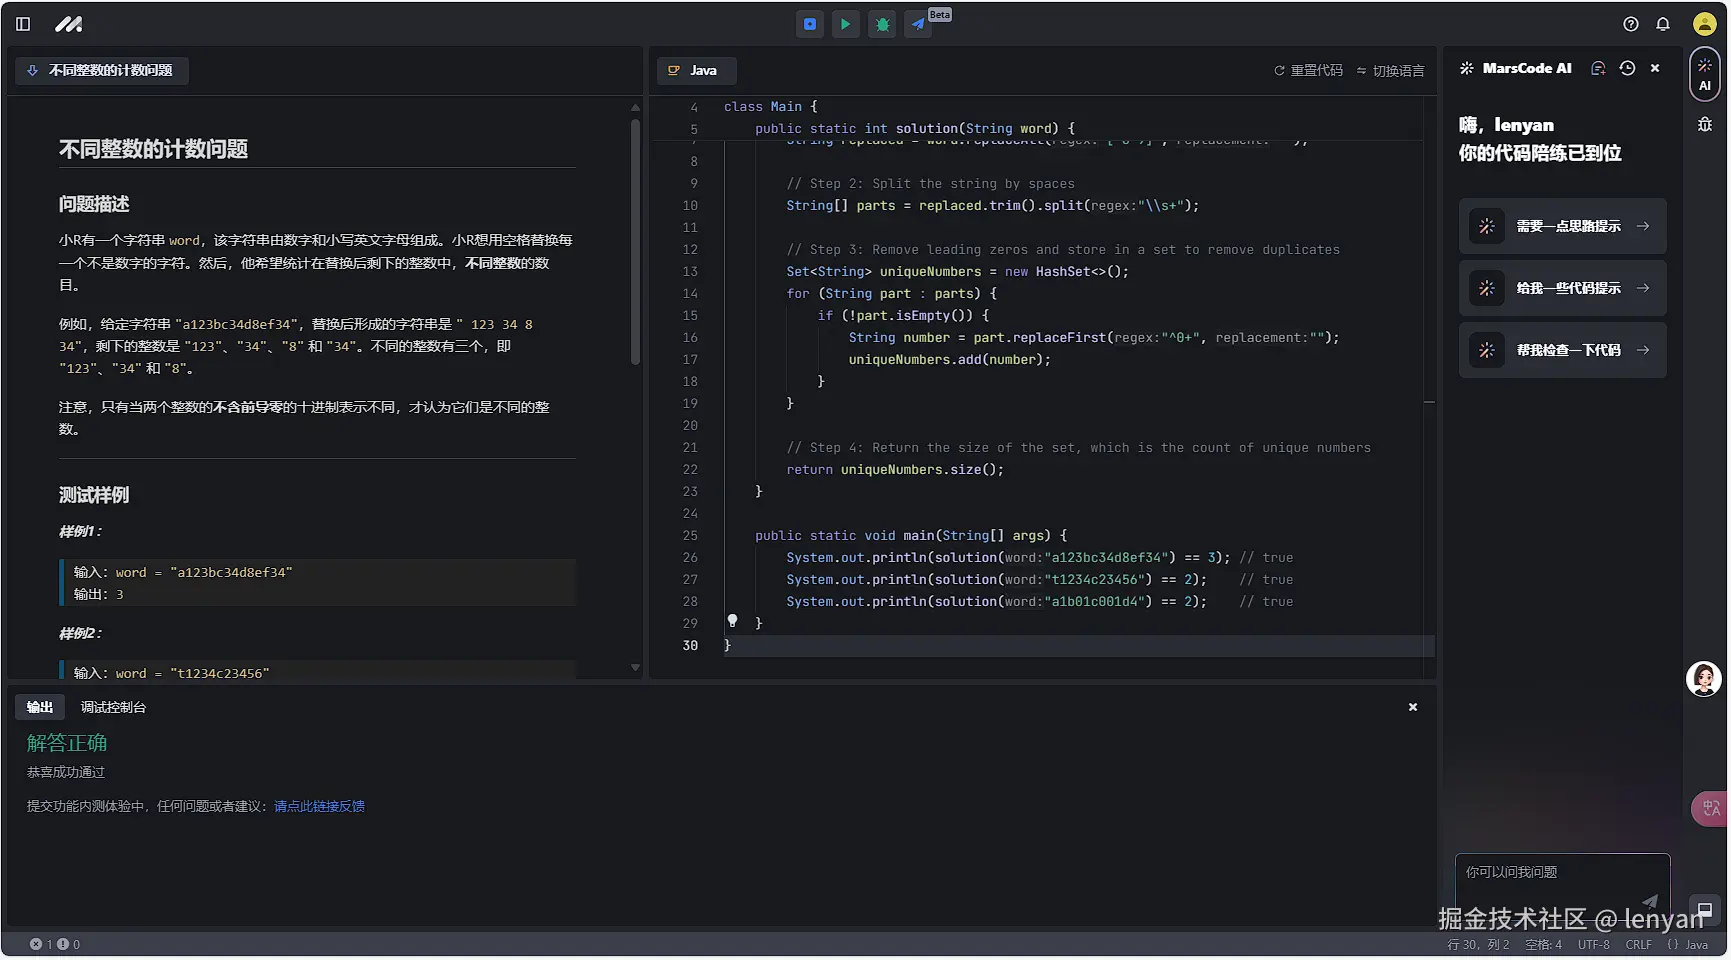Toggle the left sidebar panel icon
The height and width of the screenshot is (960, 1731).
[x=23, y=24]
